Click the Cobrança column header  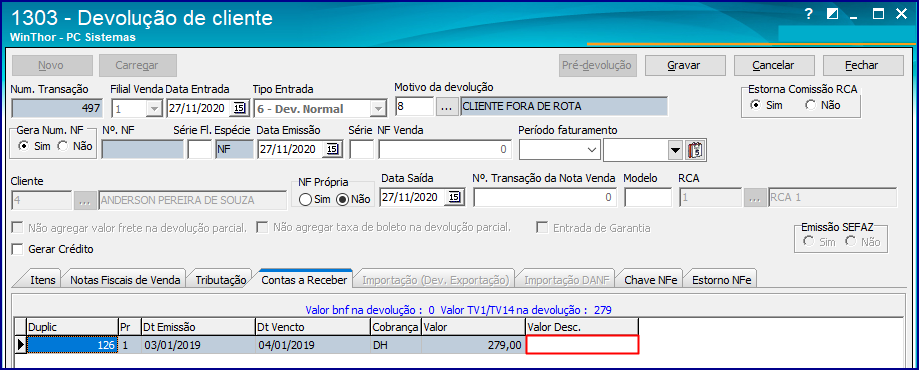(x=396, y=327)
